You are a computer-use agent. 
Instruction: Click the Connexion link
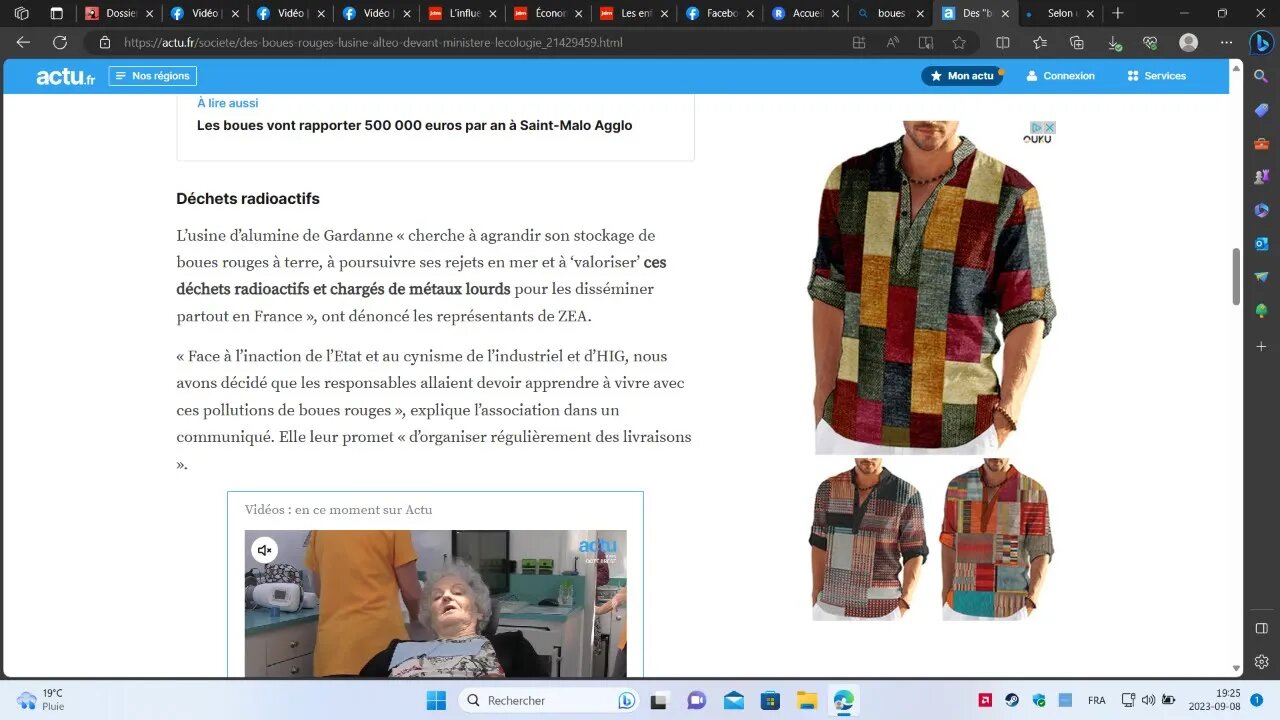coord(1060,76)
